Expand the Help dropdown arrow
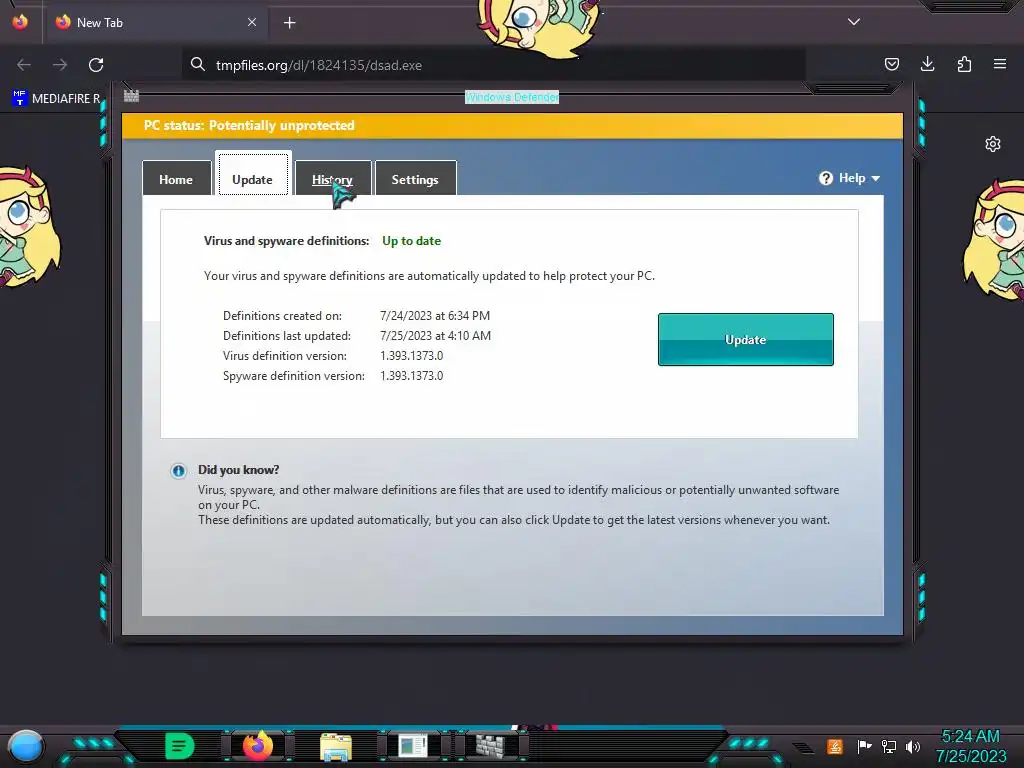Image resolution: width=1024 pixels, height=768 pixels. coord(876,178)
